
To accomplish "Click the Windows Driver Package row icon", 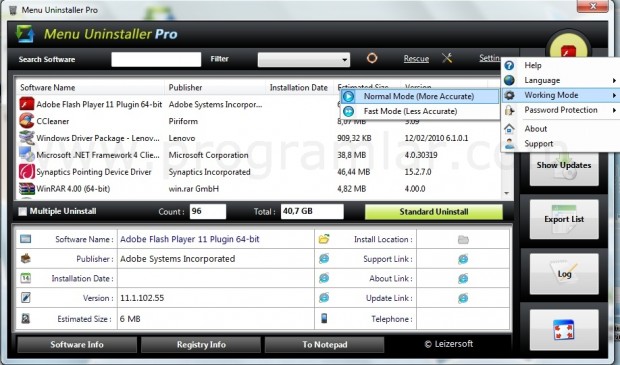I will (26, 138).
